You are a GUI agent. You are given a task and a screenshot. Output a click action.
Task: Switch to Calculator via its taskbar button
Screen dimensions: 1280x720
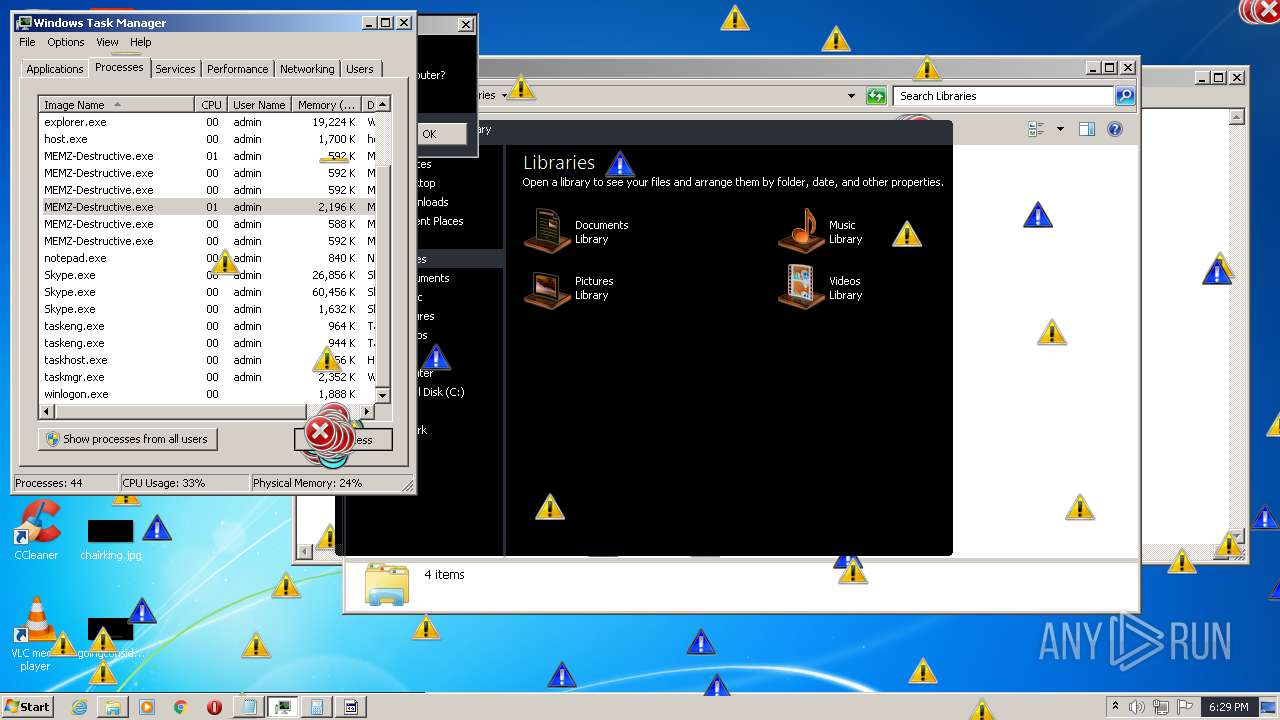click(x=317, y=707)
